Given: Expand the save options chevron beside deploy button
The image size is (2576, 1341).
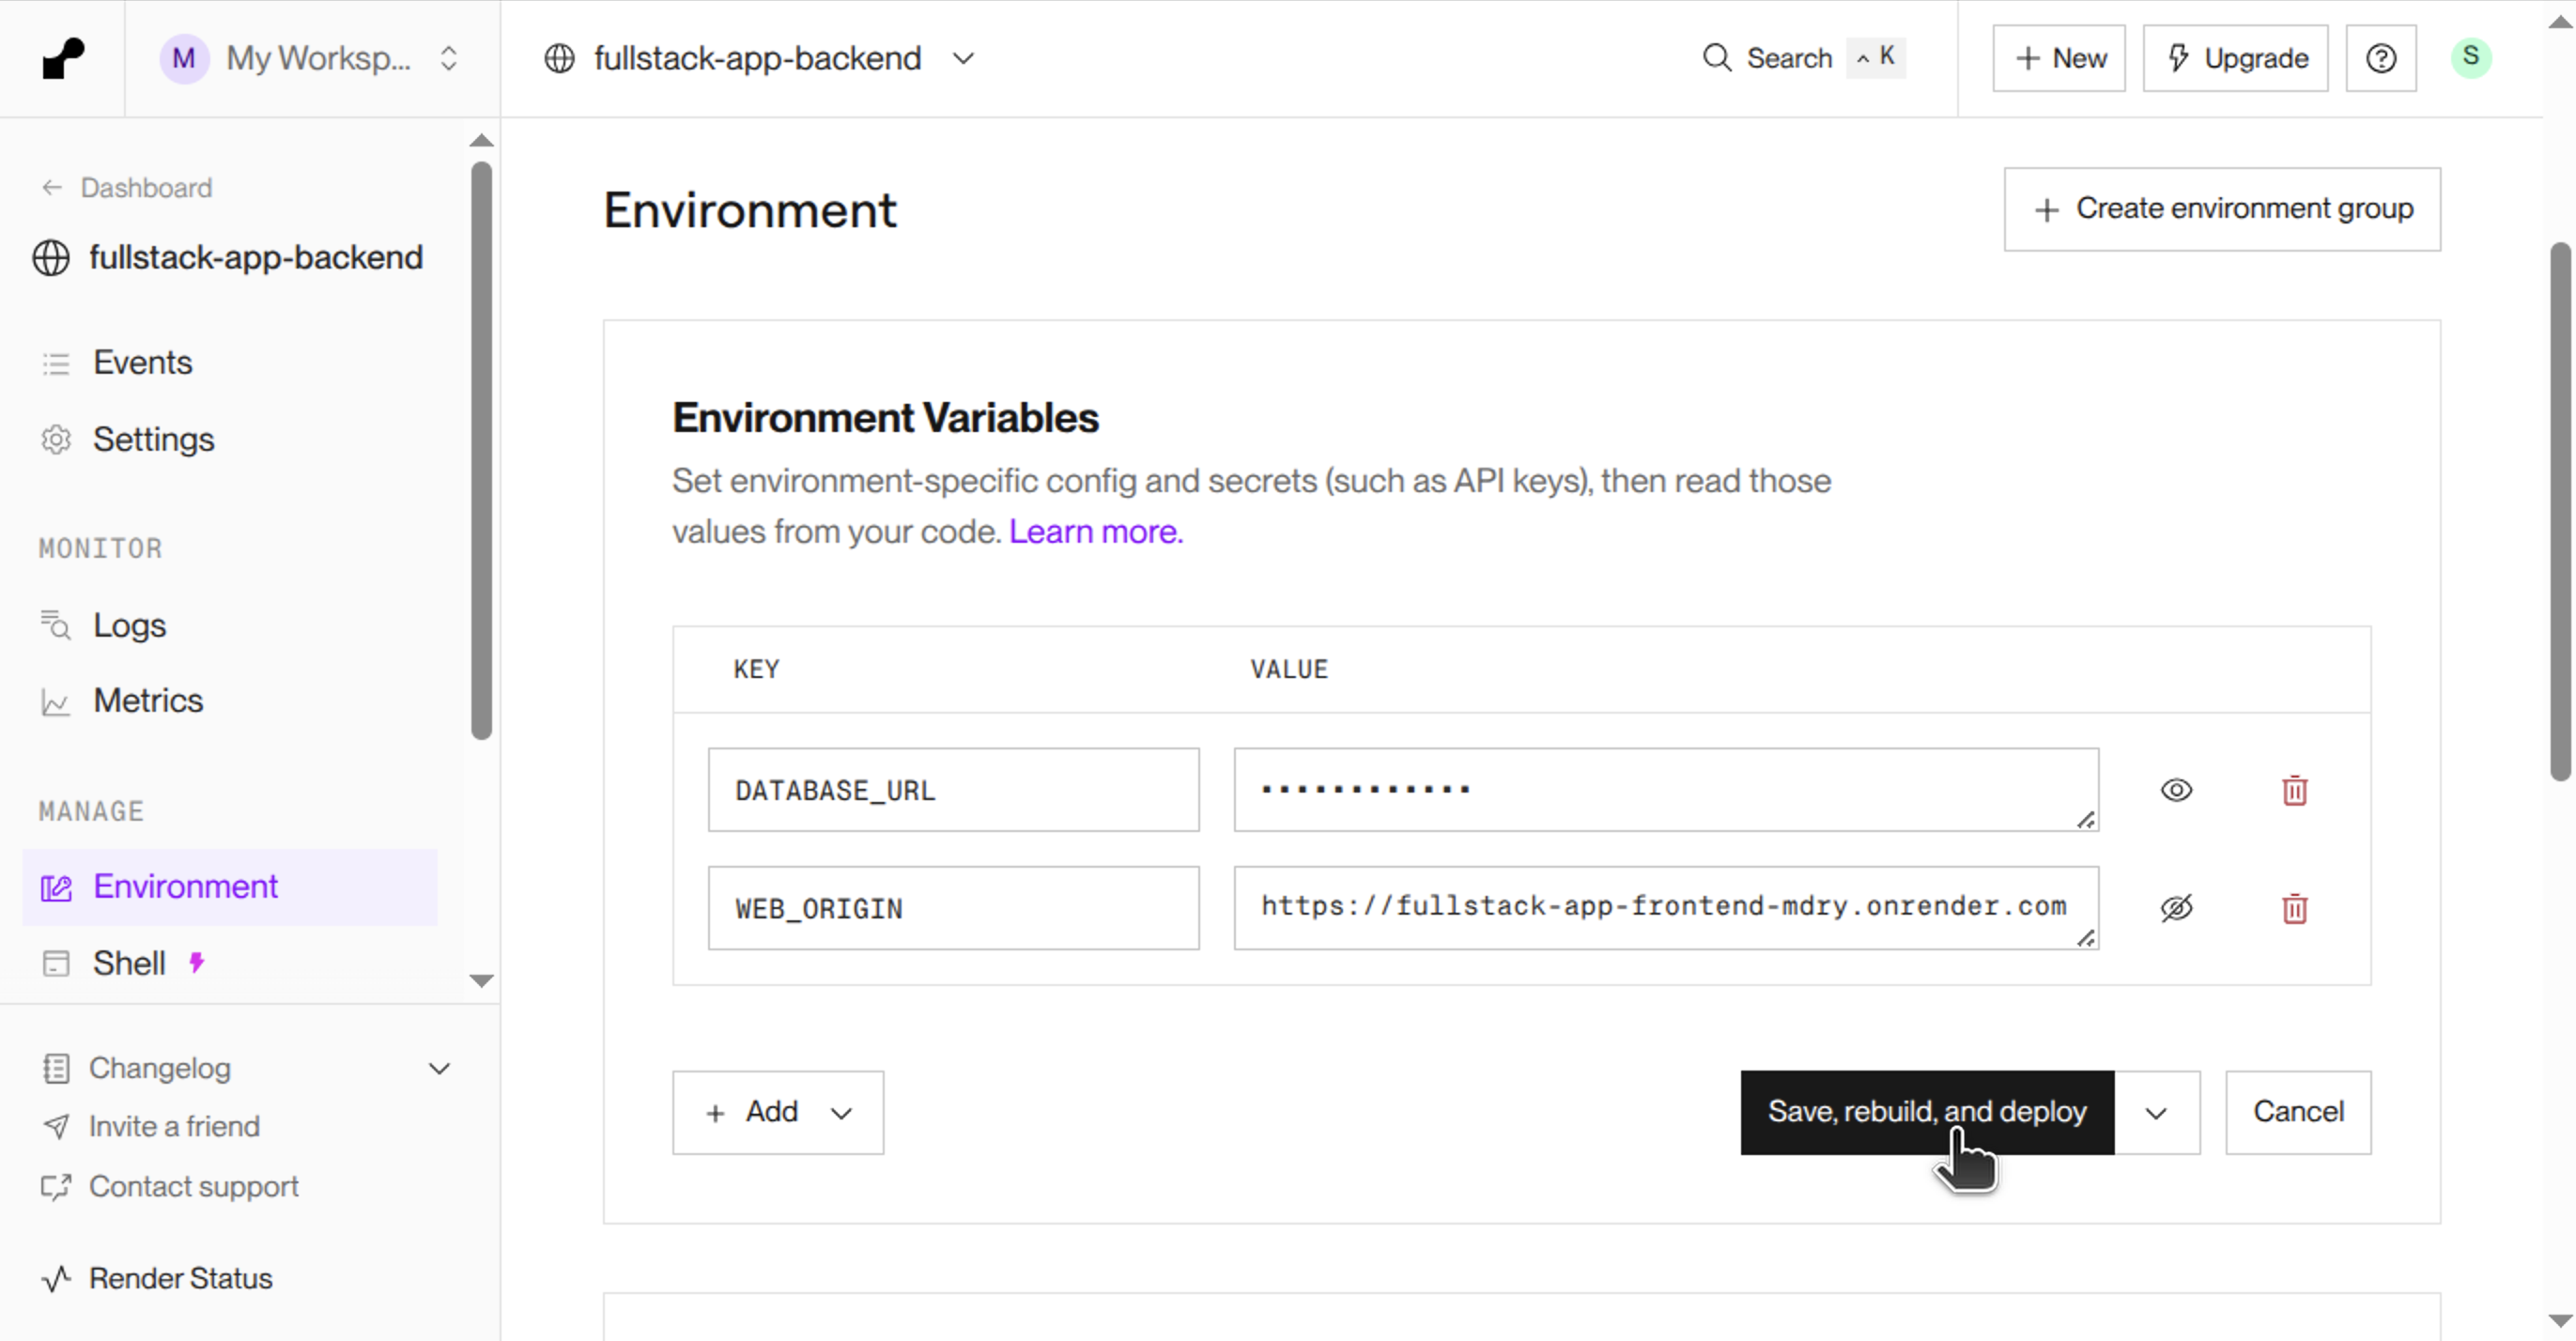Looking at the screenshot, I should 2156,1113.
